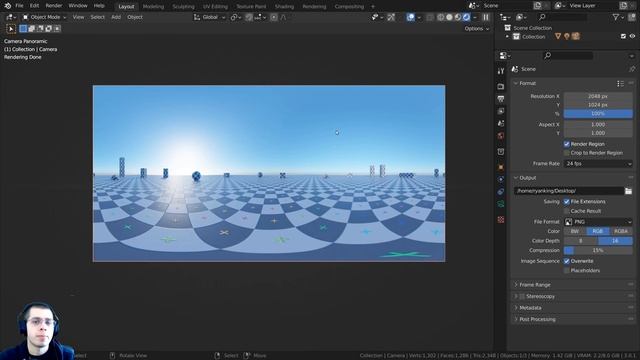The height and width of the screenshot is (360, 640).
Task: Switch to wireframe viewport shading
Action: (x=441, y=17)
